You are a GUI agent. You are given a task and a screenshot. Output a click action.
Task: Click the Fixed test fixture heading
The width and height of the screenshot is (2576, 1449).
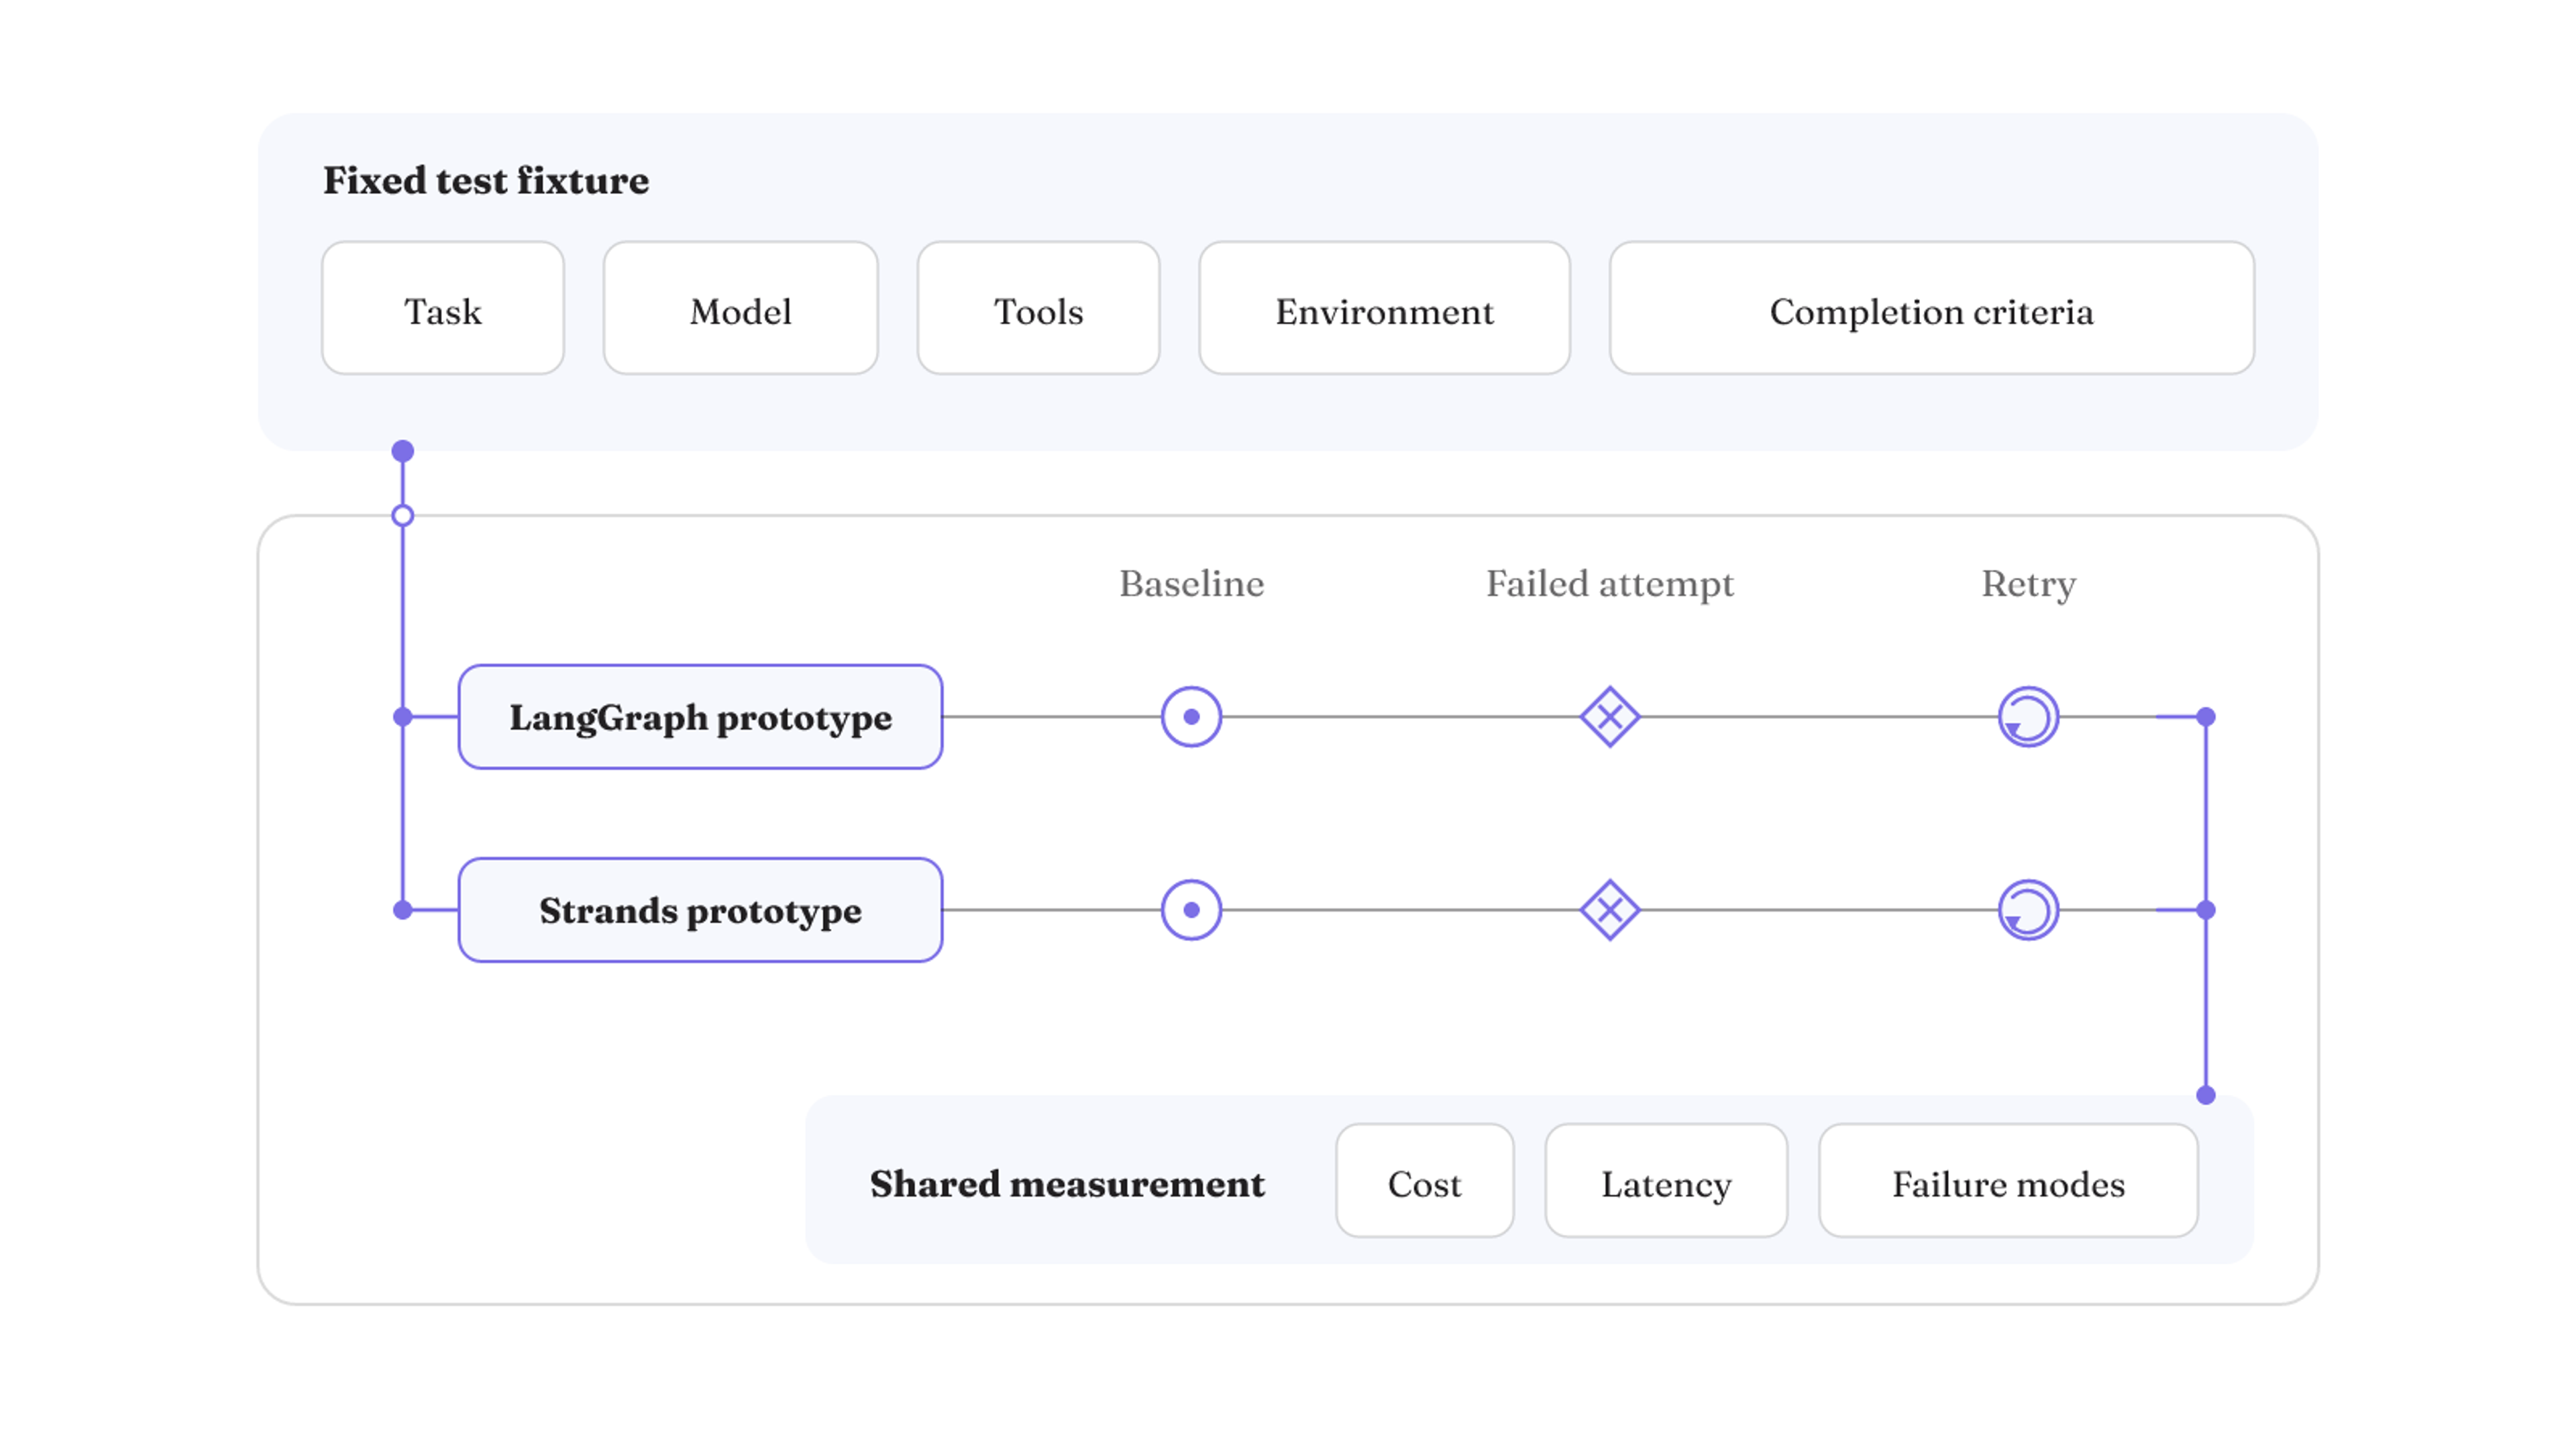tap(486, 180)
